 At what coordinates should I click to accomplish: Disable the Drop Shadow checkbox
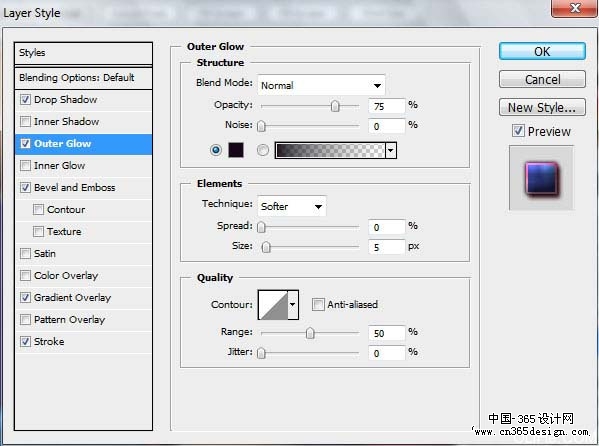(x=25, y=99)
